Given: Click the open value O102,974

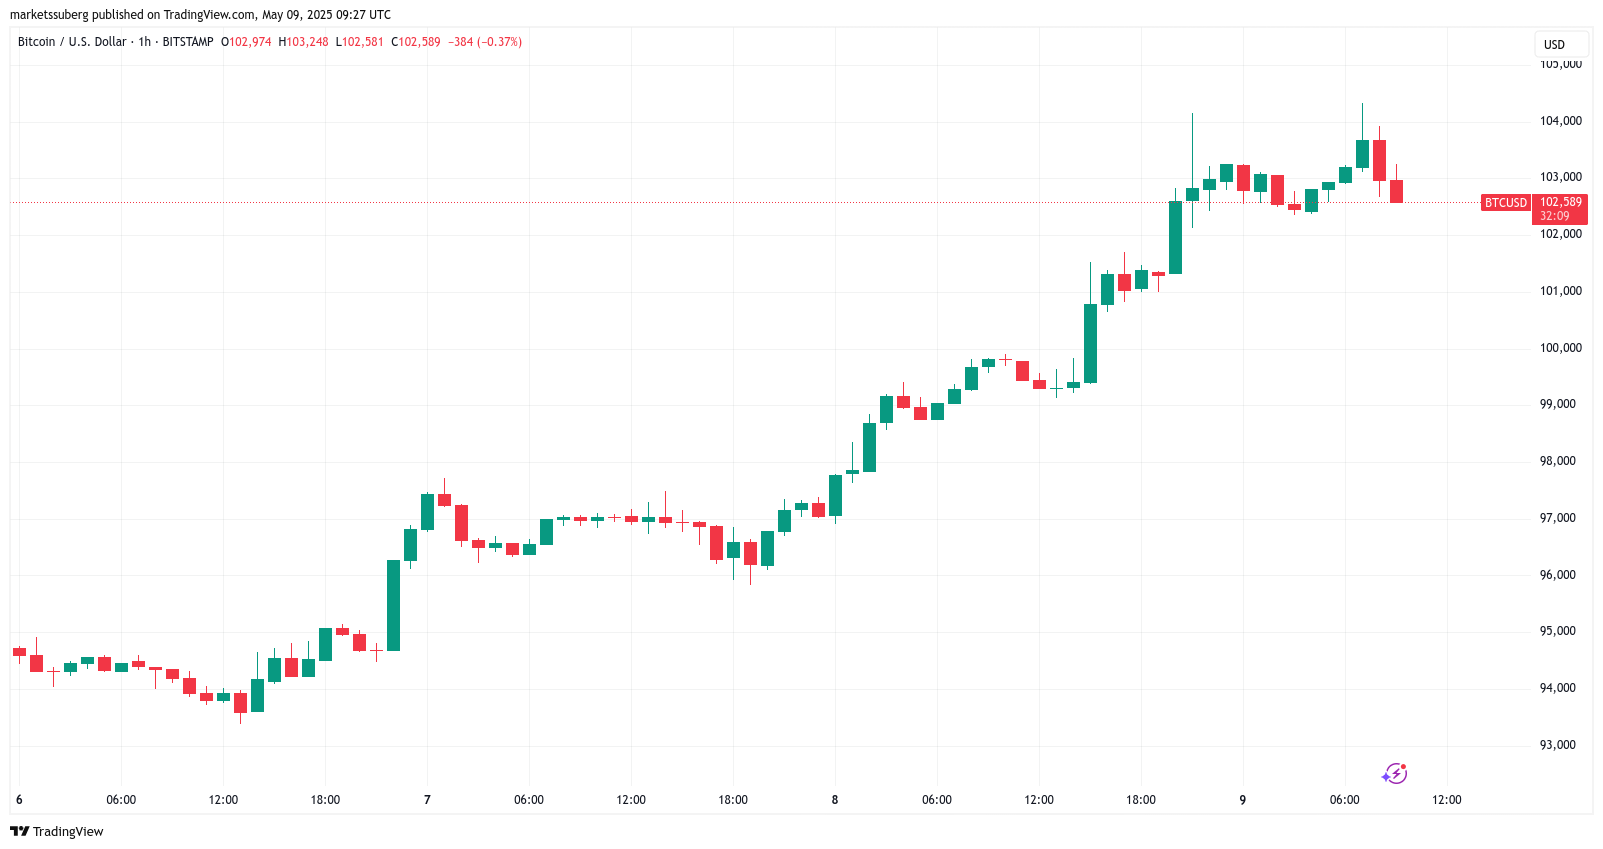Looking at the screenshot, I should [x=246, y=42].
